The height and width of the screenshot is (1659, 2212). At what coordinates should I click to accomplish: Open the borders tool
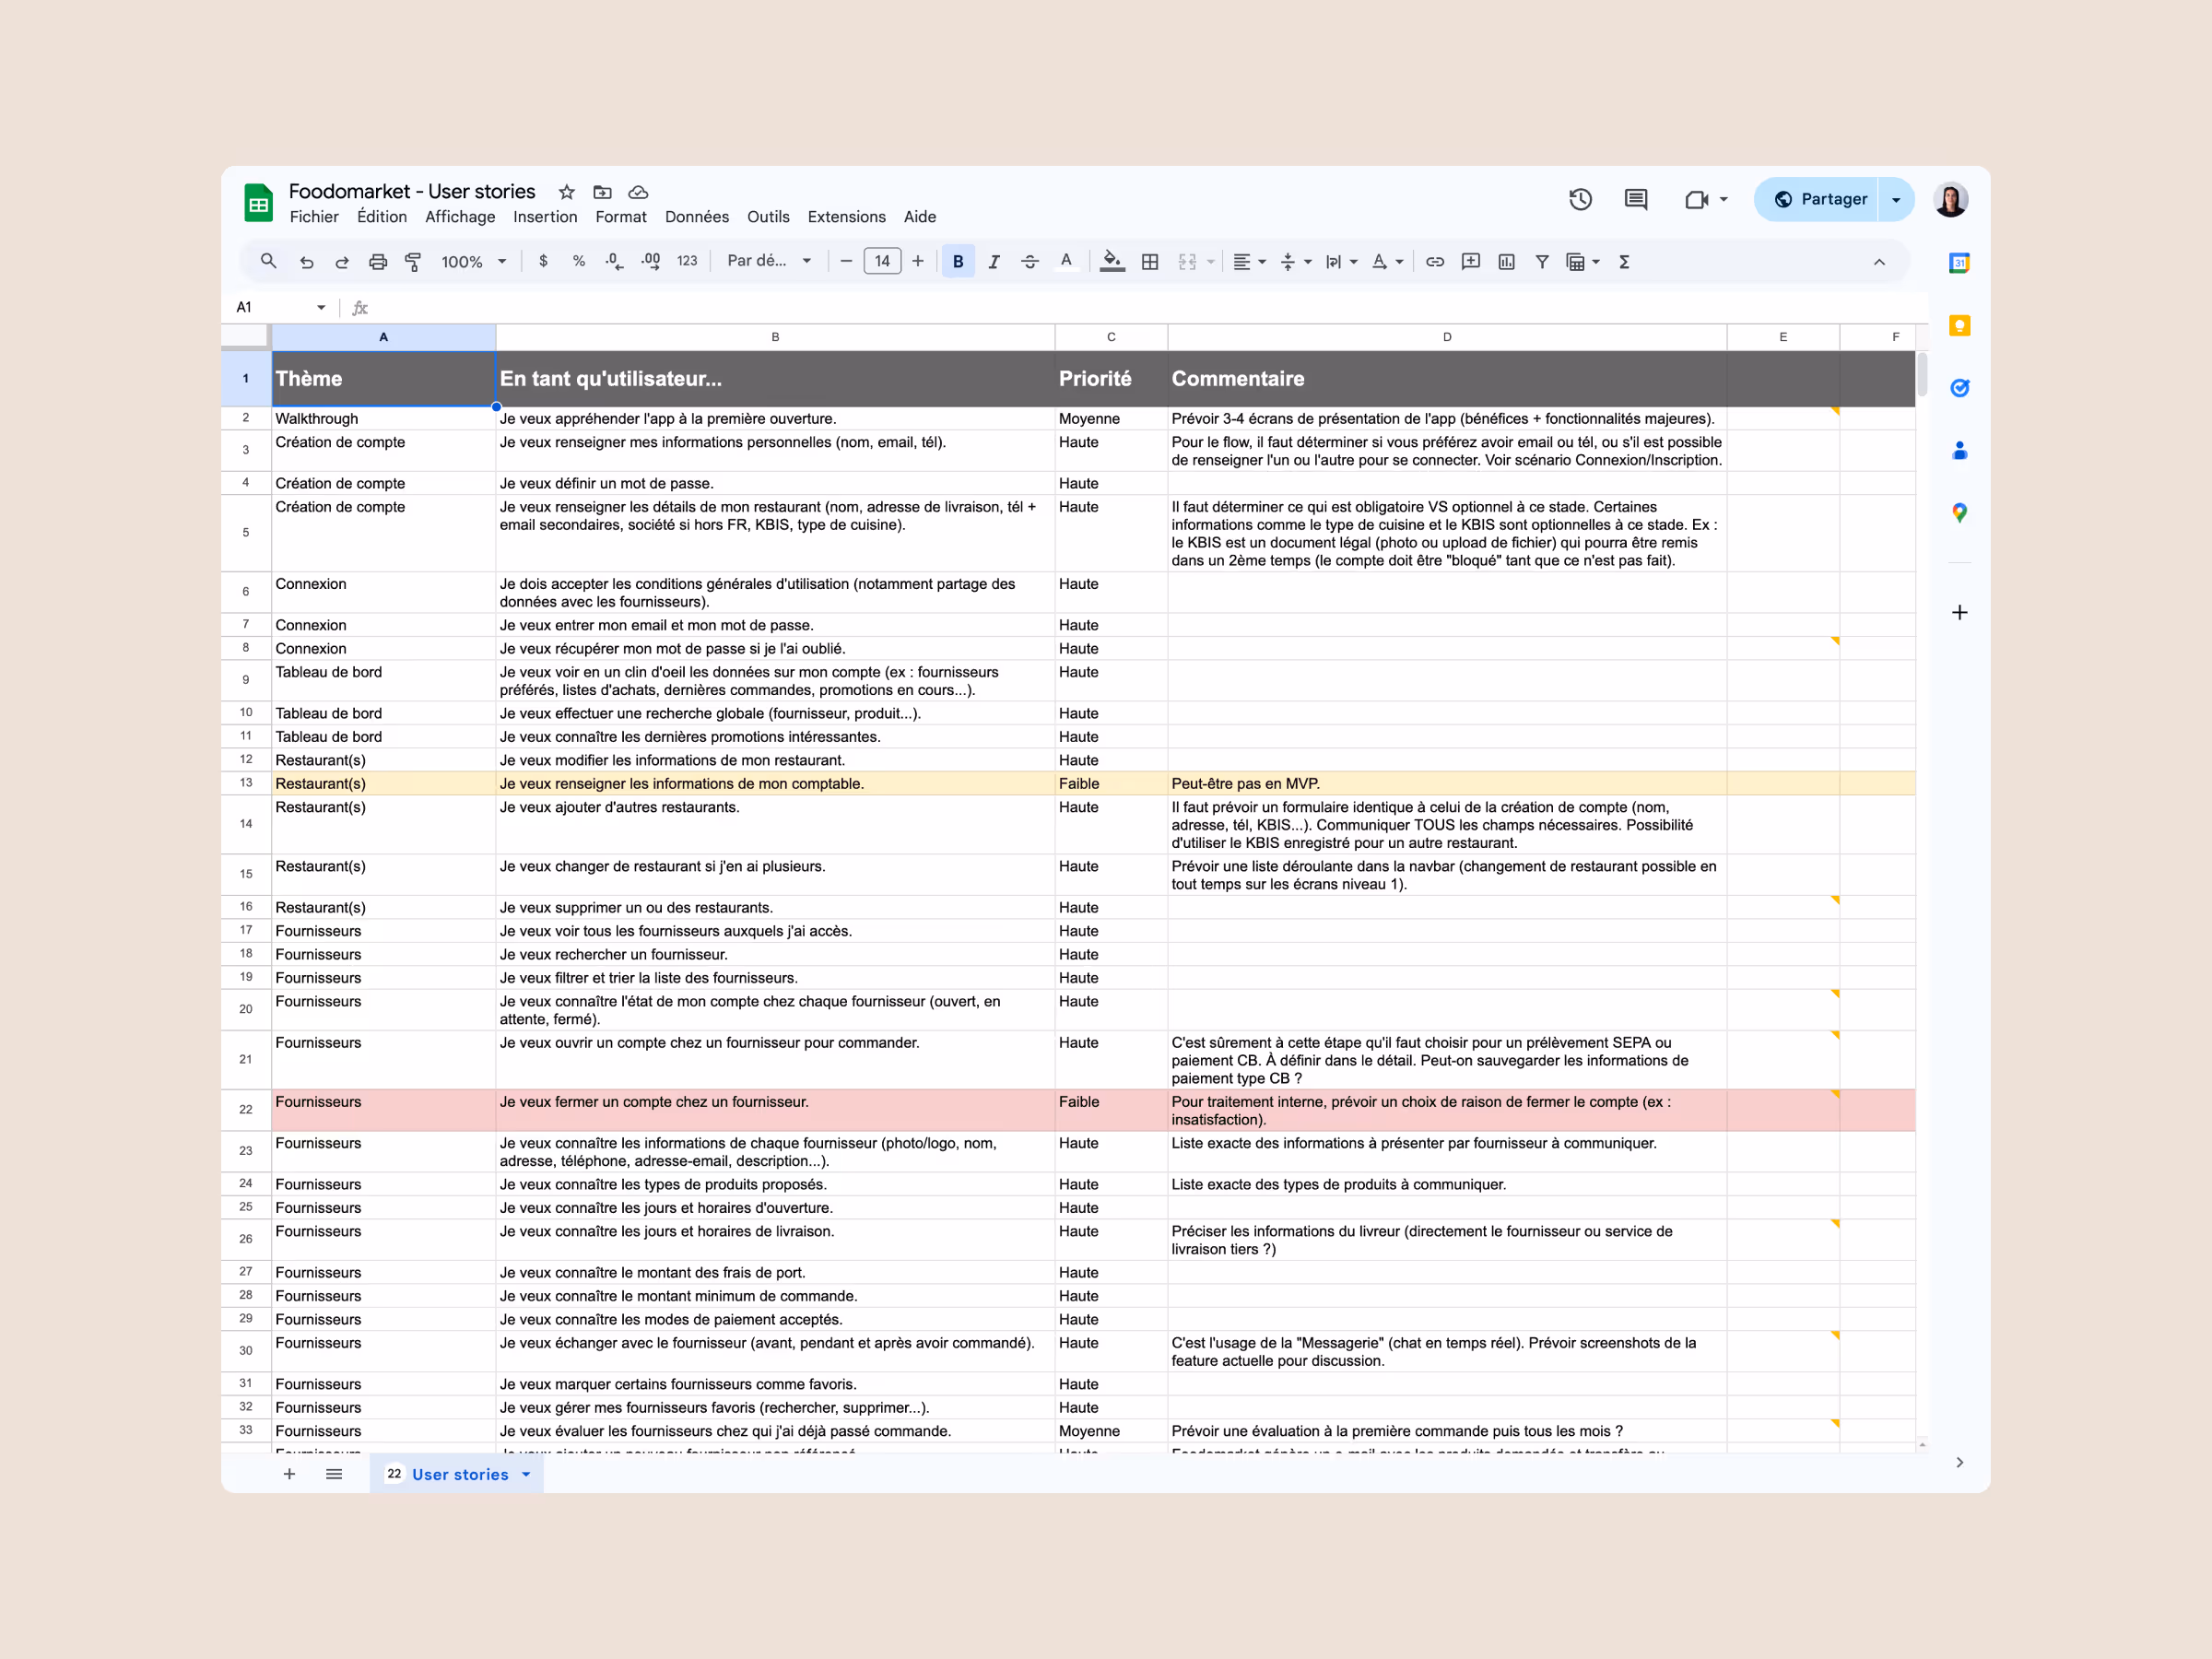(x=1150, y=262)
